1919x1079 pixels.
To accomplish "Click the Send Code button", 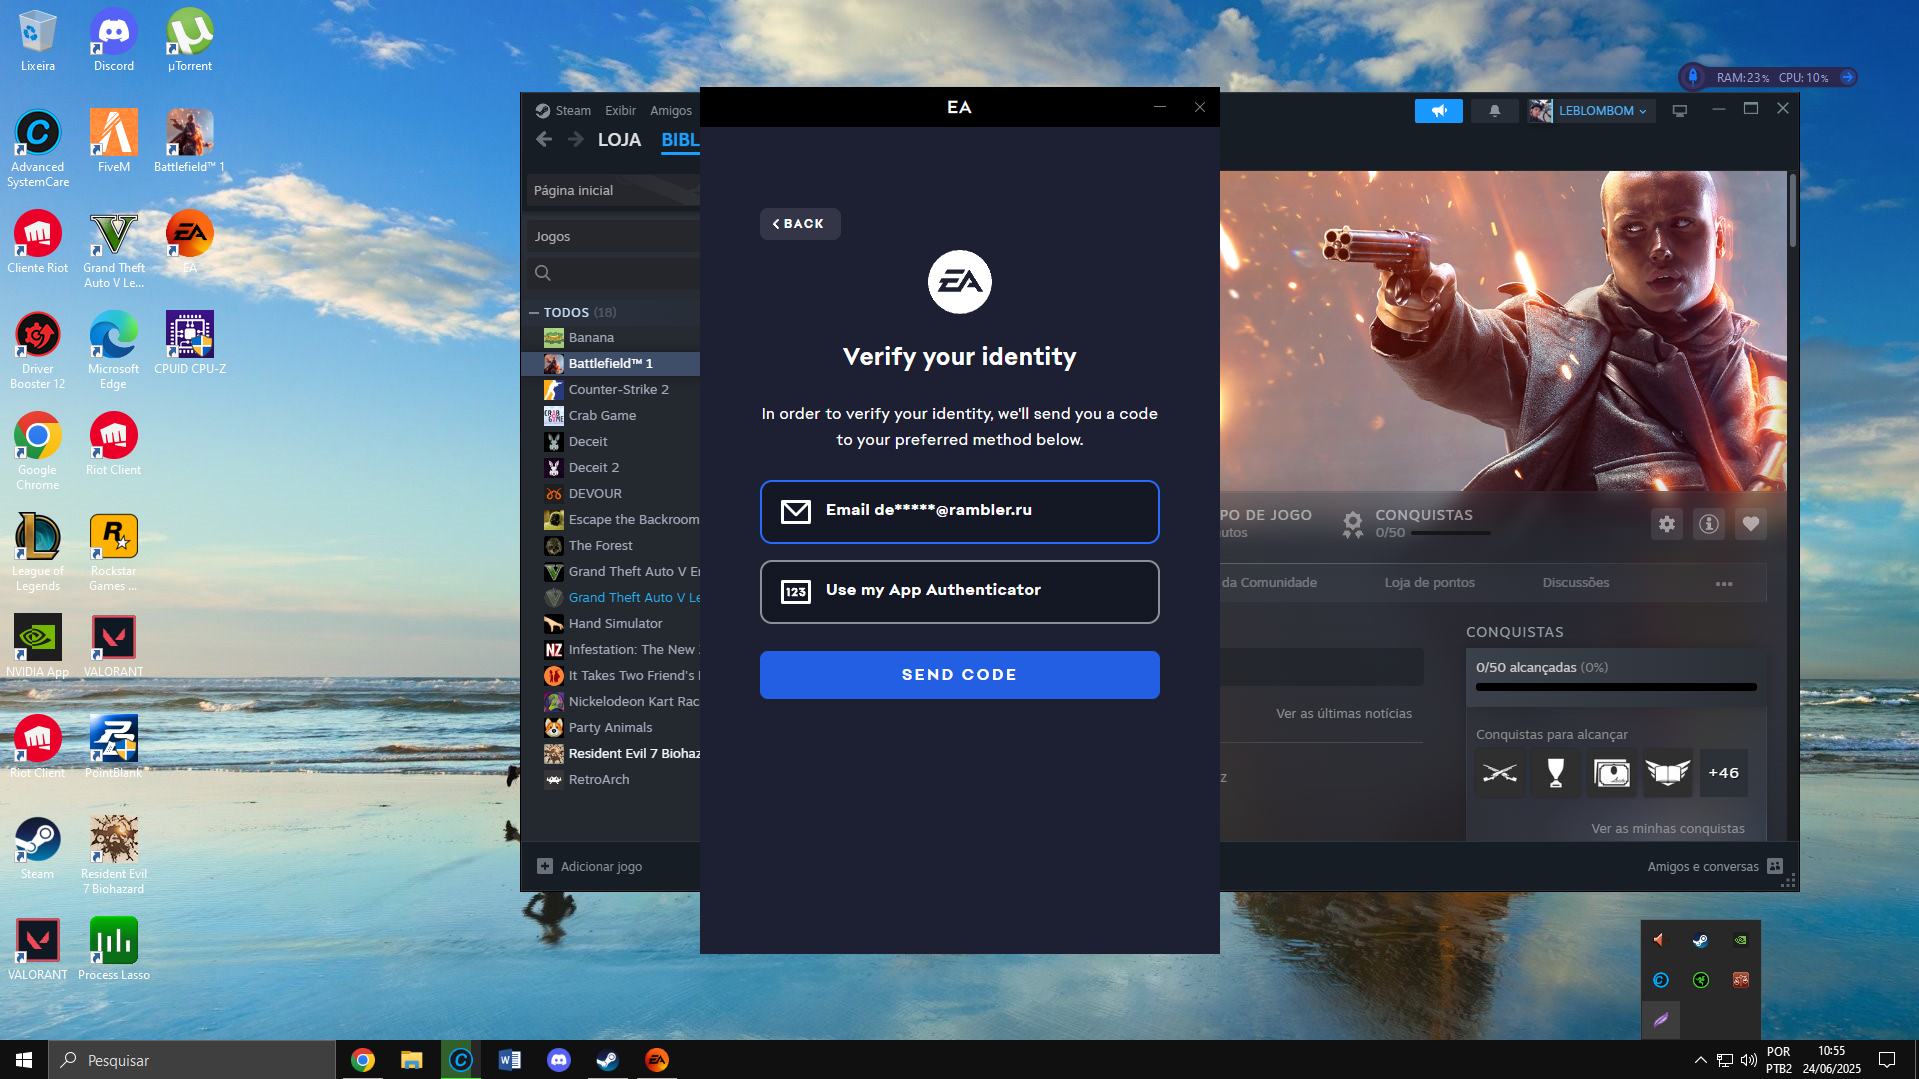I will coord(959,675).
